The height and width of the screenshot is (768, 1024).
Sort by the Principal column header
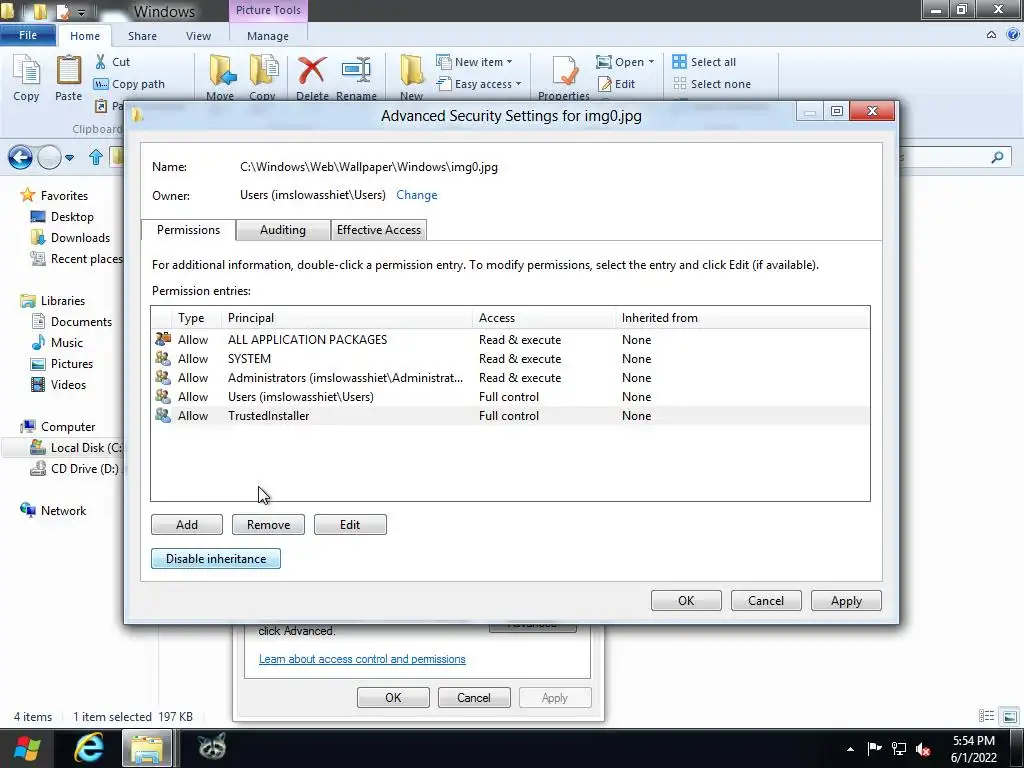tap(347, 318)
